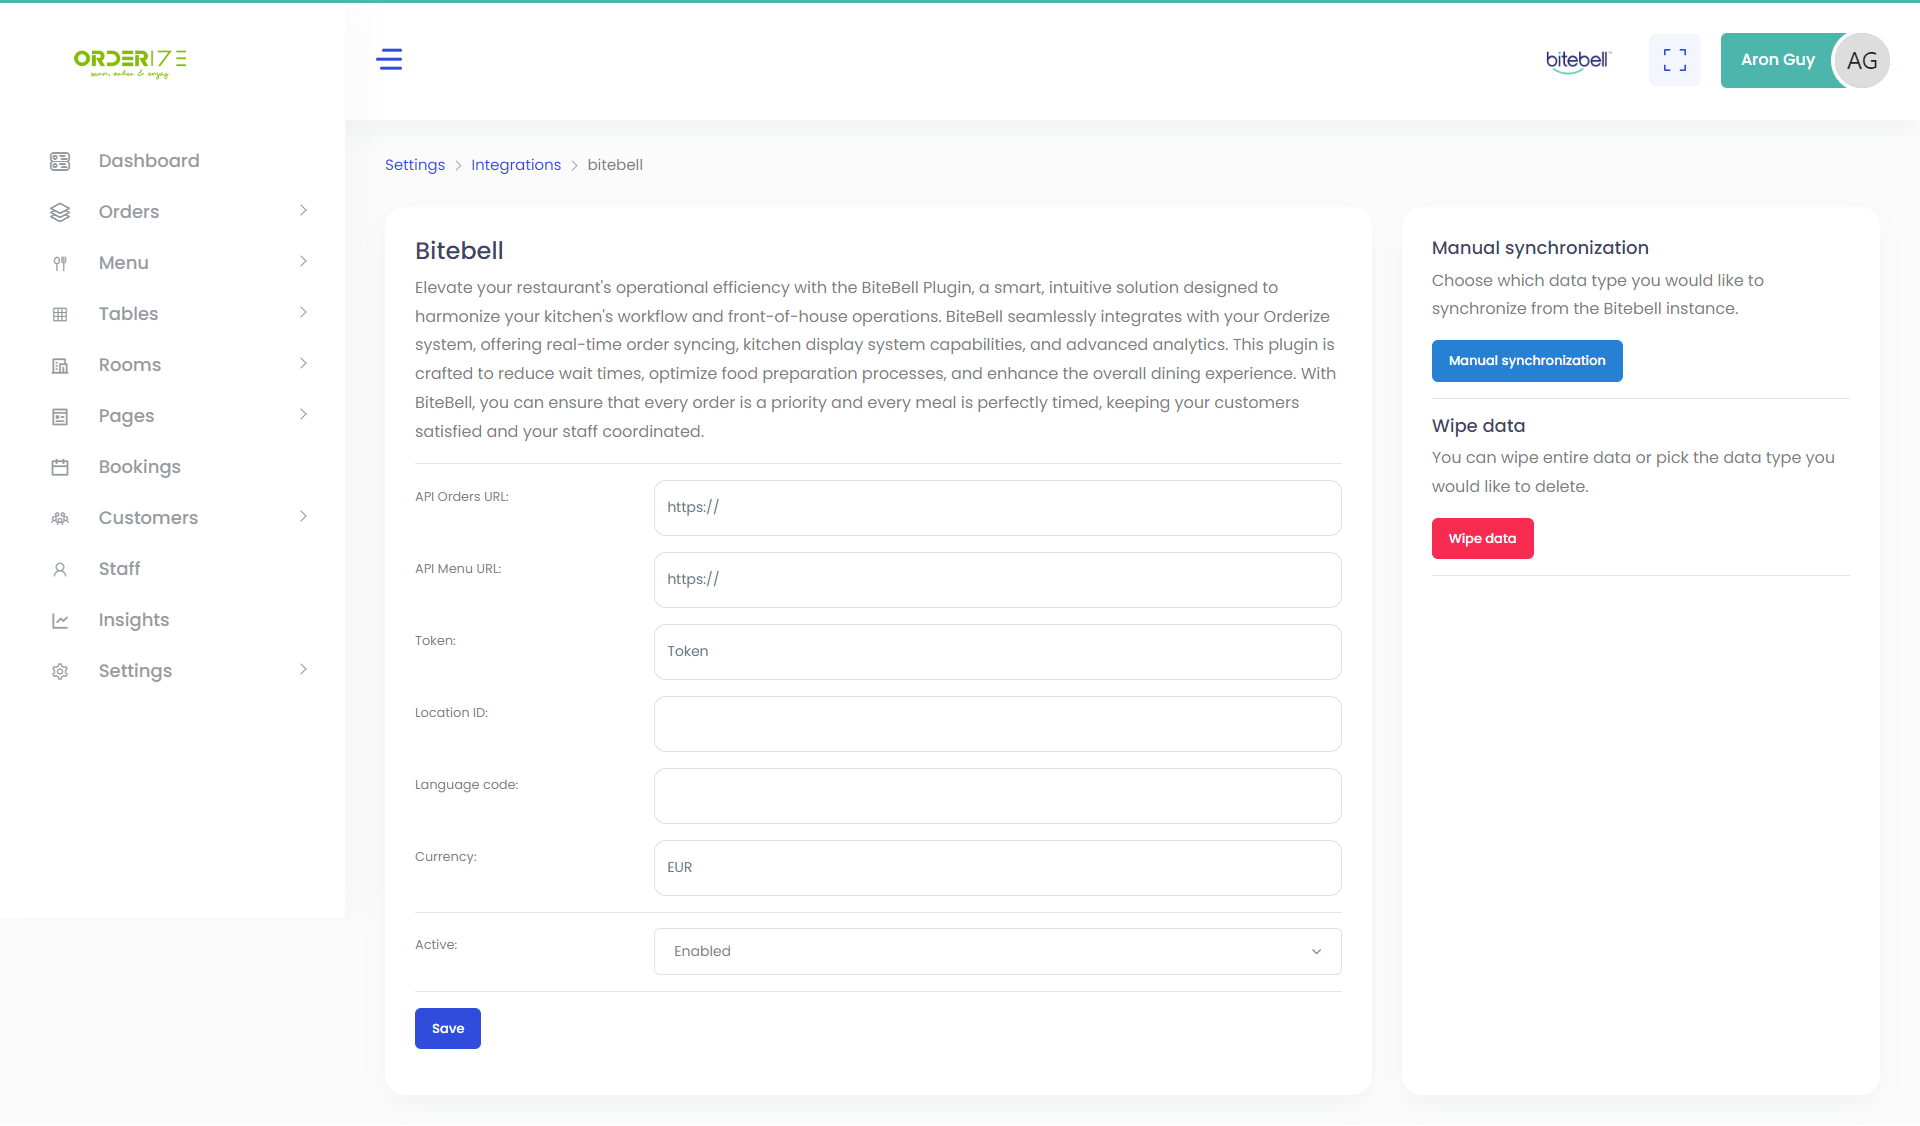The image size is (1920, 1126).
Task: Expand the Orders submenu chevron
Action: [x=303, y=210]
